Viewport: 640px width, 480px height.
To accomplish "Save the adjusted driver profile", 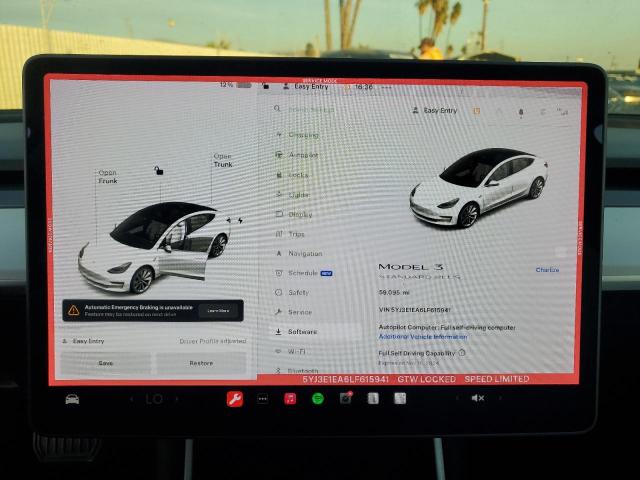I will 106,363.
